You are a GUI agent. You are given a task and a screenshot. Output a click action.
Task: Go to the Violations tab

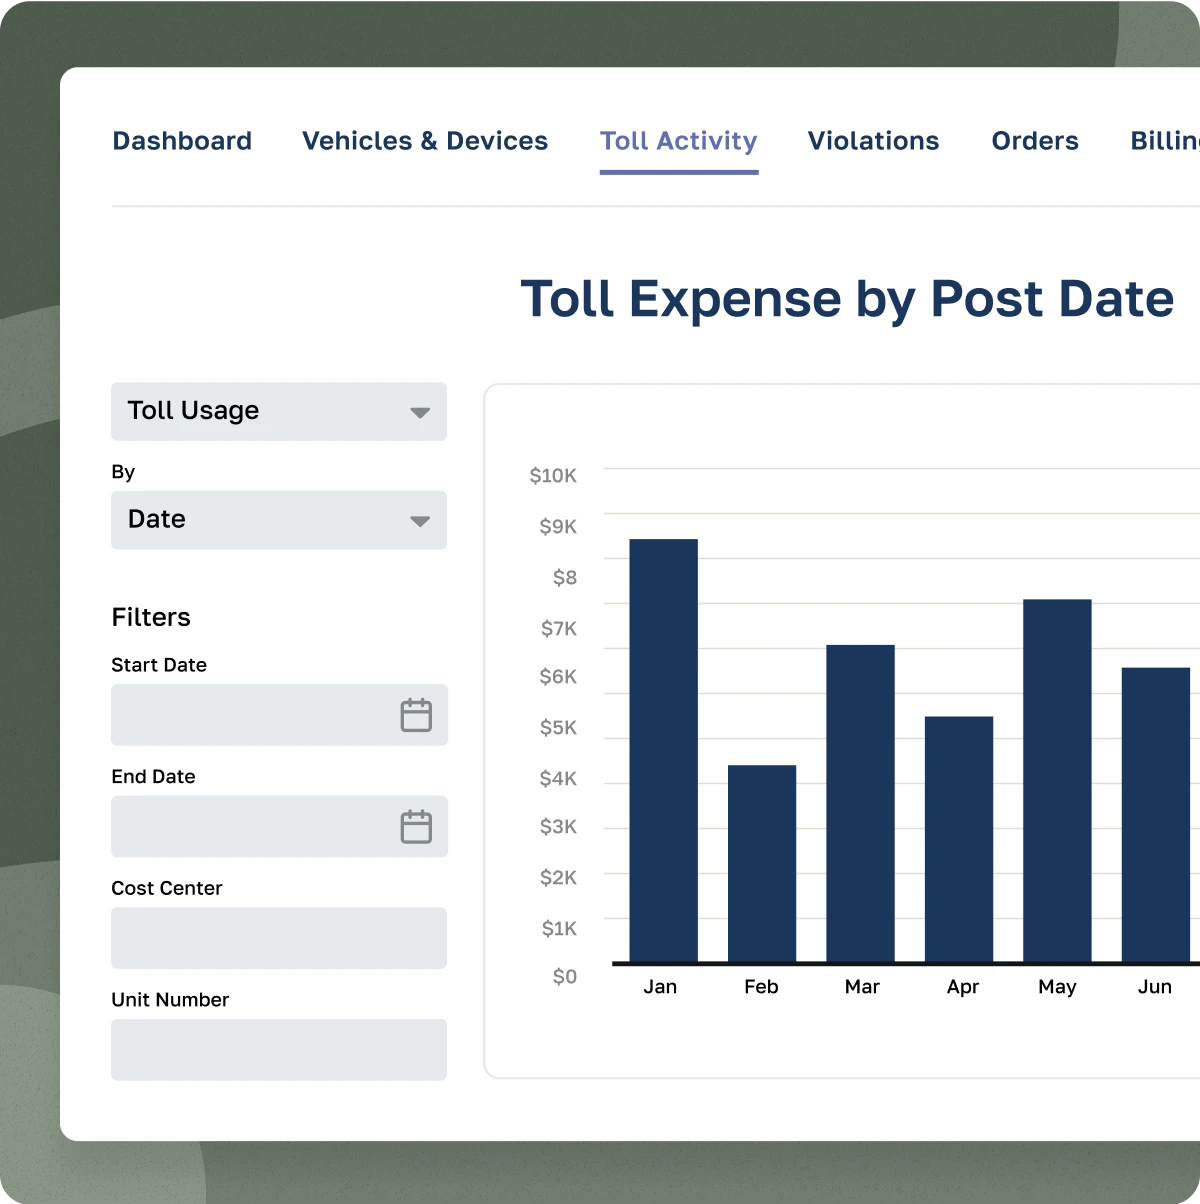point(873,141)
